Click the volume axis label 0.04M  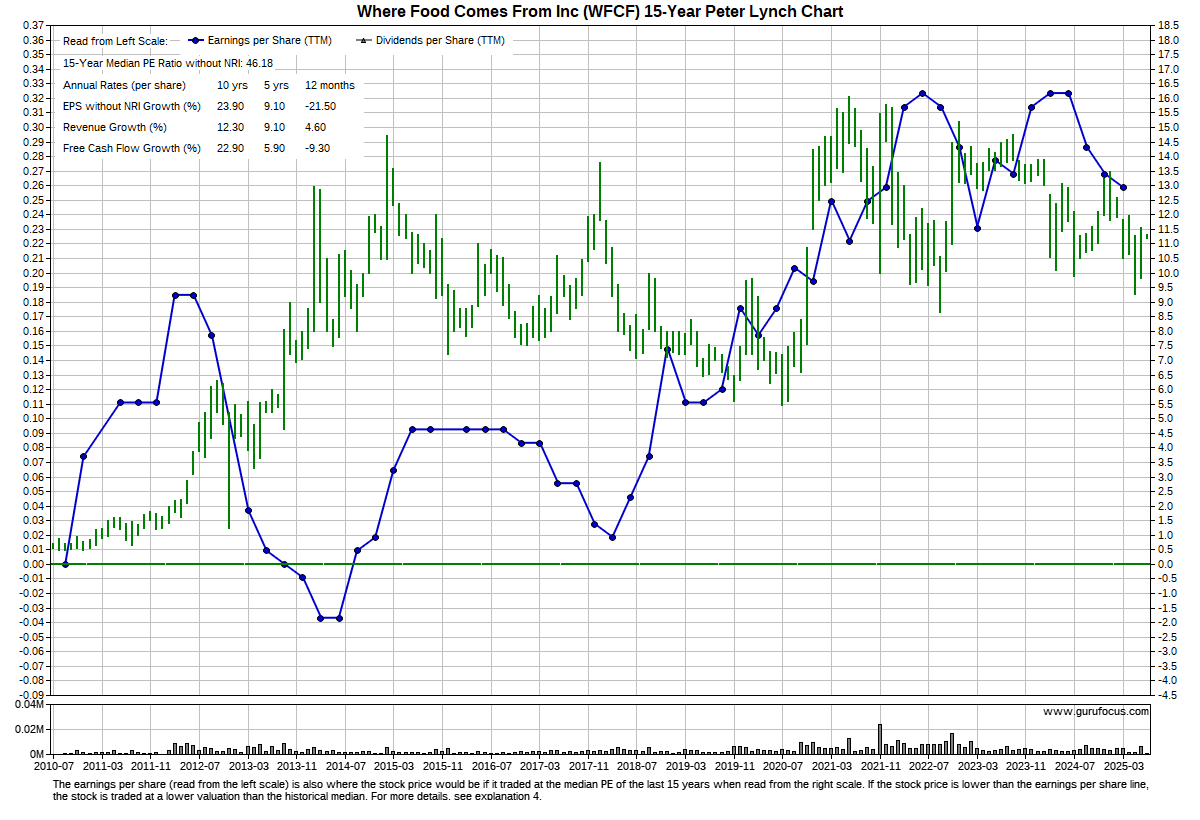[30, 705]
